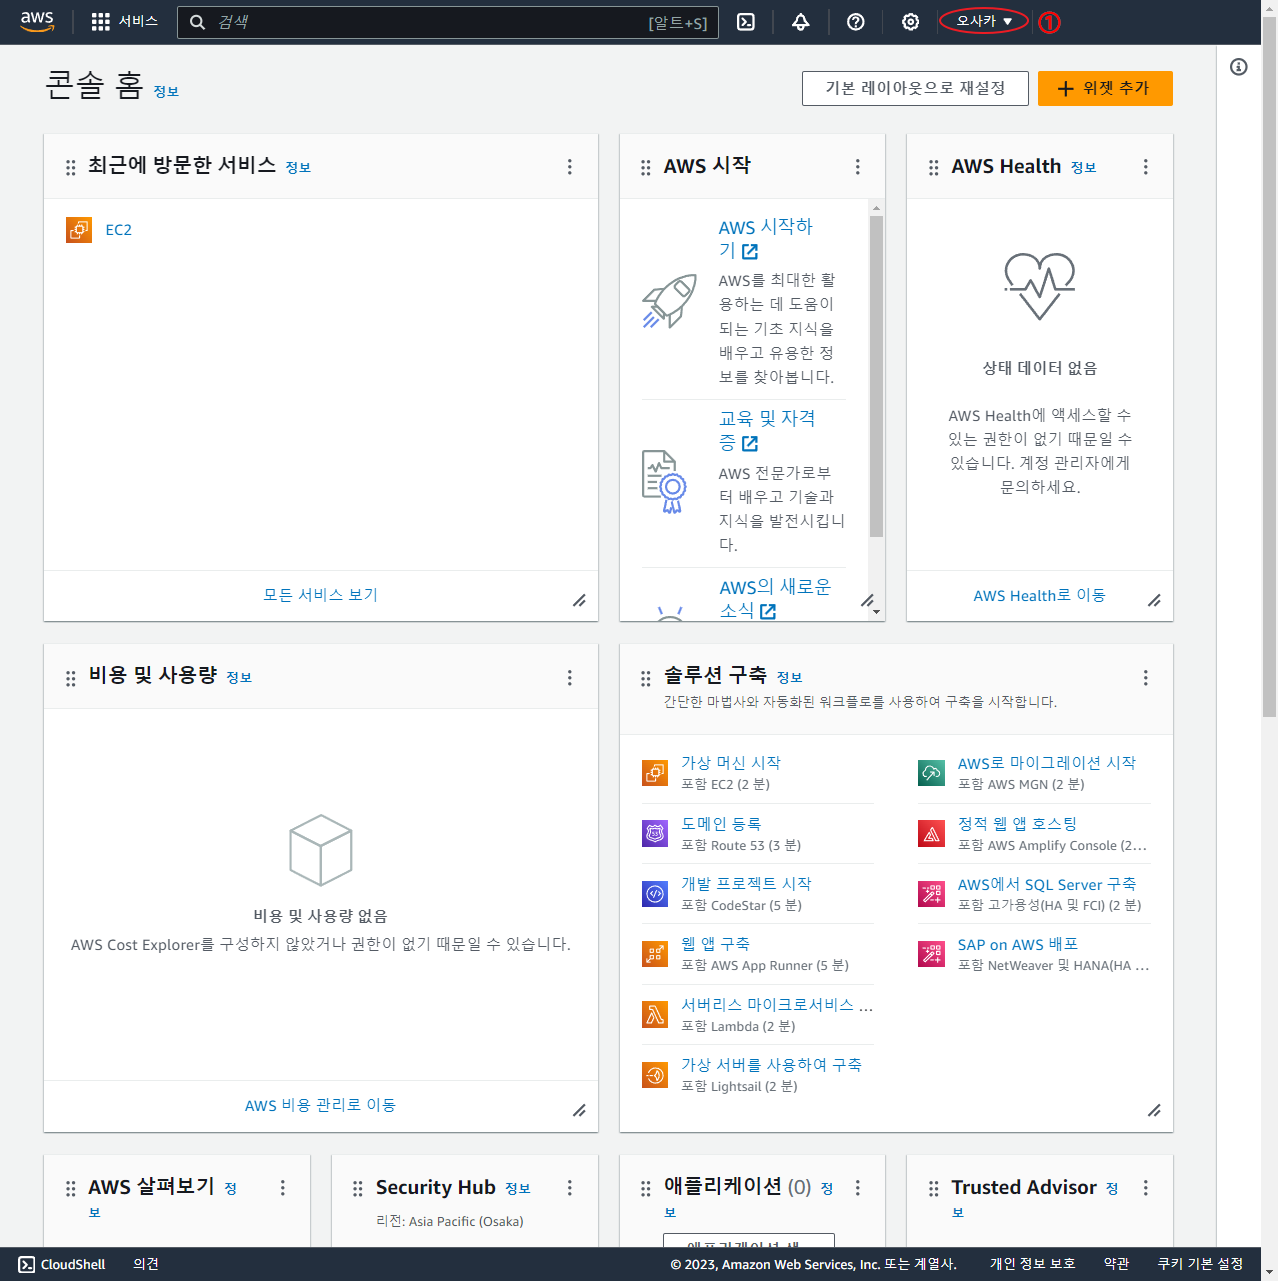The image size is (1278, 1281).
Task: Open options menu of AWS 시작 widget
Action: coord(857,167)
